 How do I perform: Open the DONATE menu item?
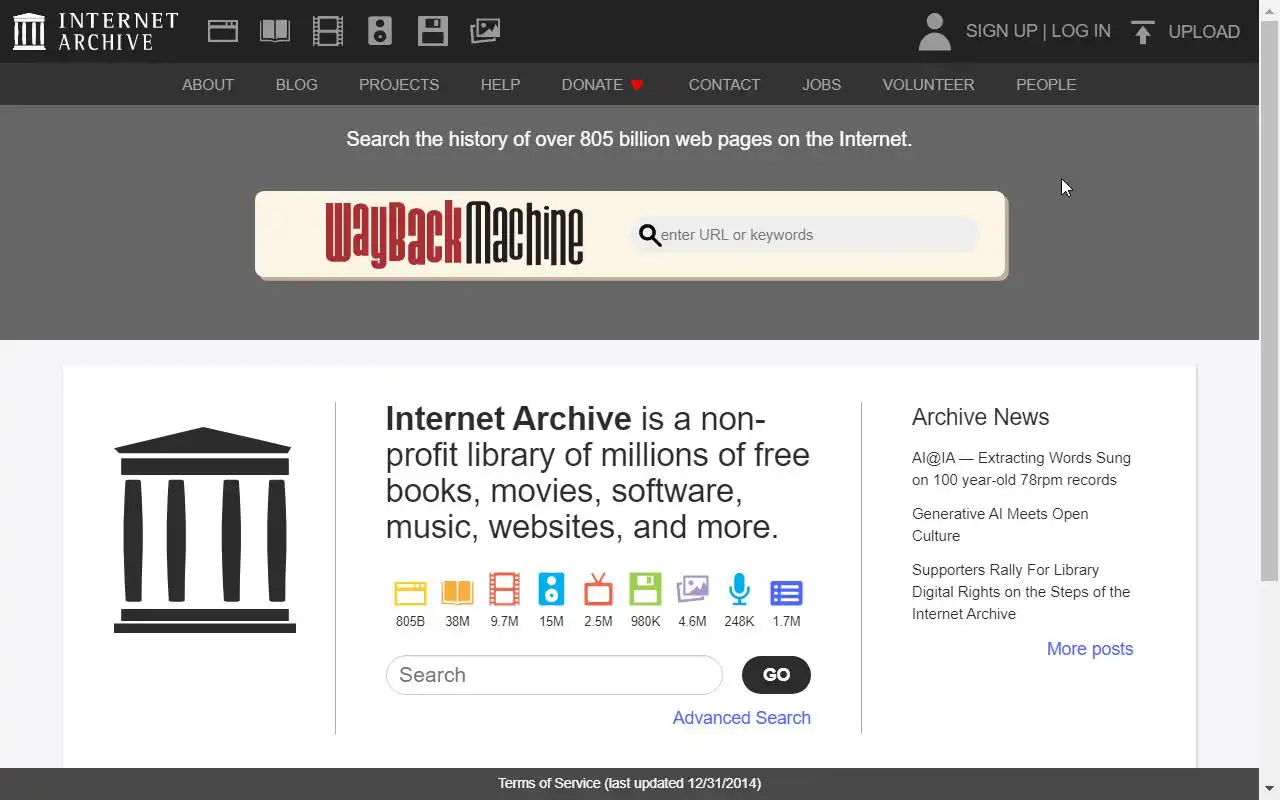coord(592,85)
